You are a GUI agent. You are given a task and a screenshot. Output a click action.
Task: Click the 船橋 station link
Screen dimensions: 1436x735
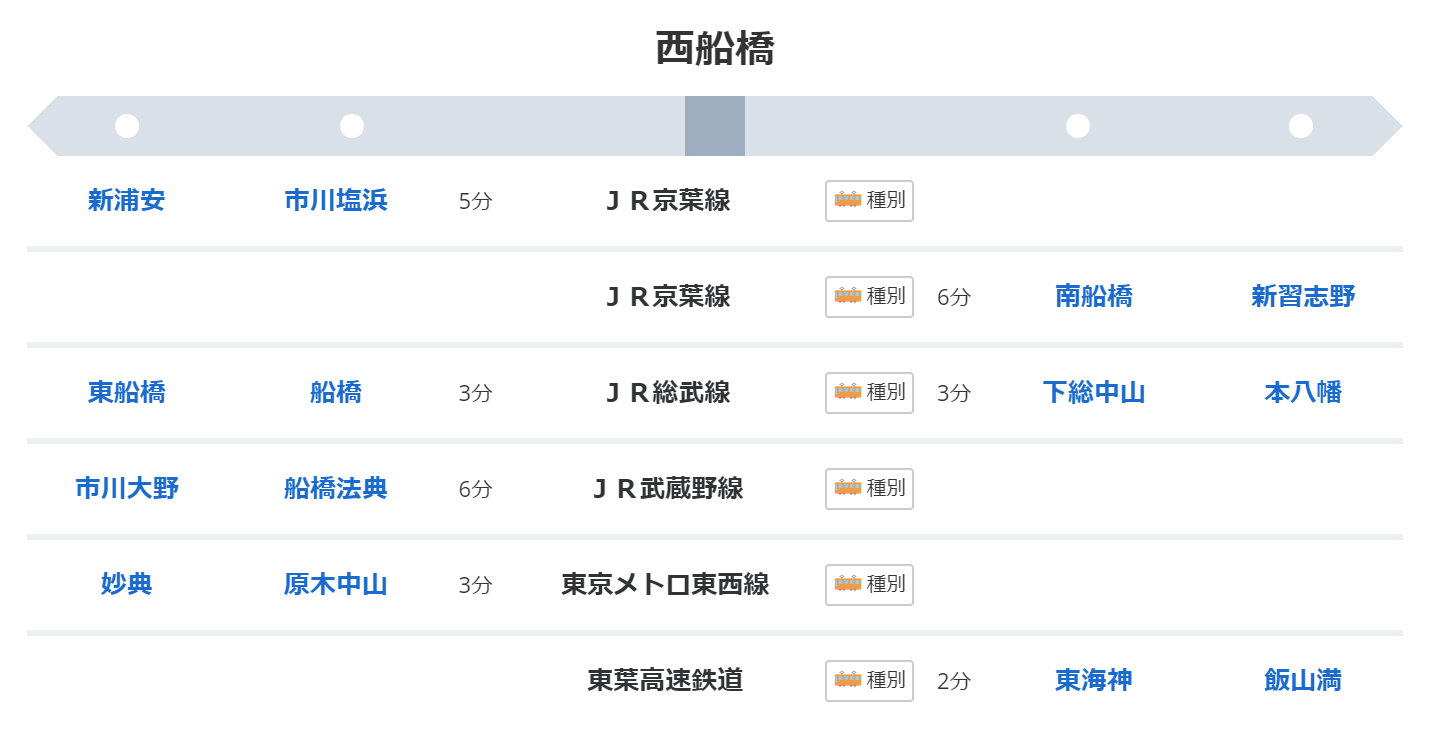pyautogui.click(x=336, y=392)
